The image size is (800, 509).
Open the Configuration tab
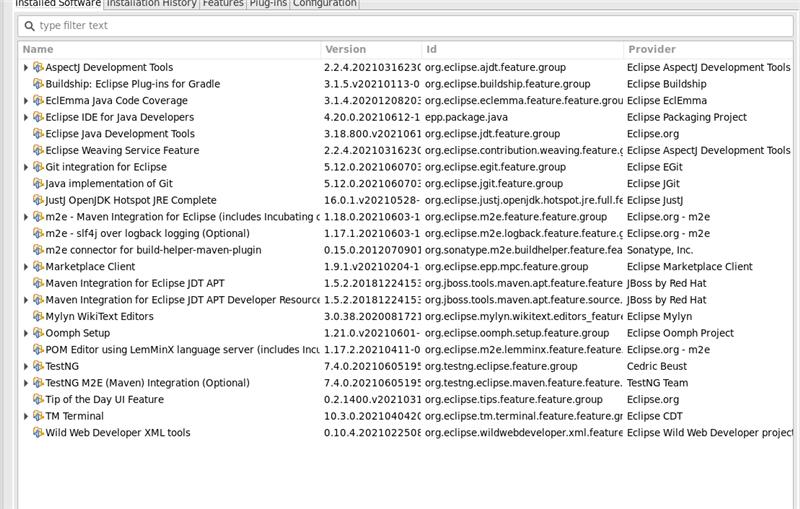(324, 4)
